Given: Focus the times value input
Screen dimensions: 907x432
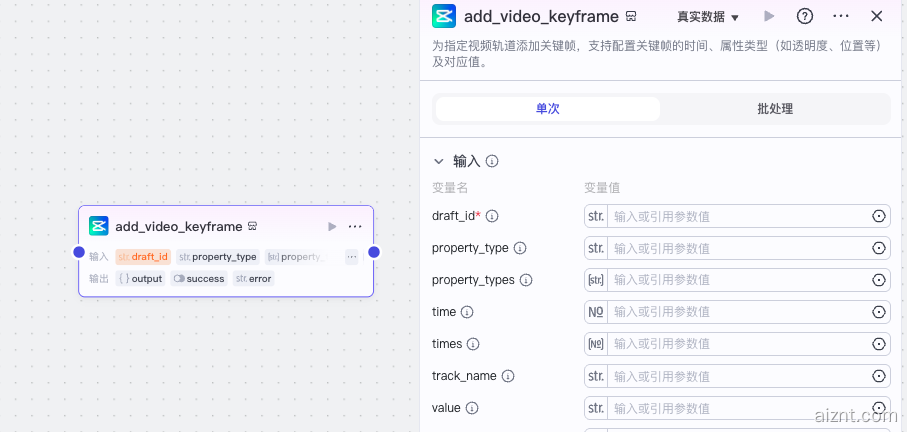Looking at the screenshot, I should pos(739,344).
